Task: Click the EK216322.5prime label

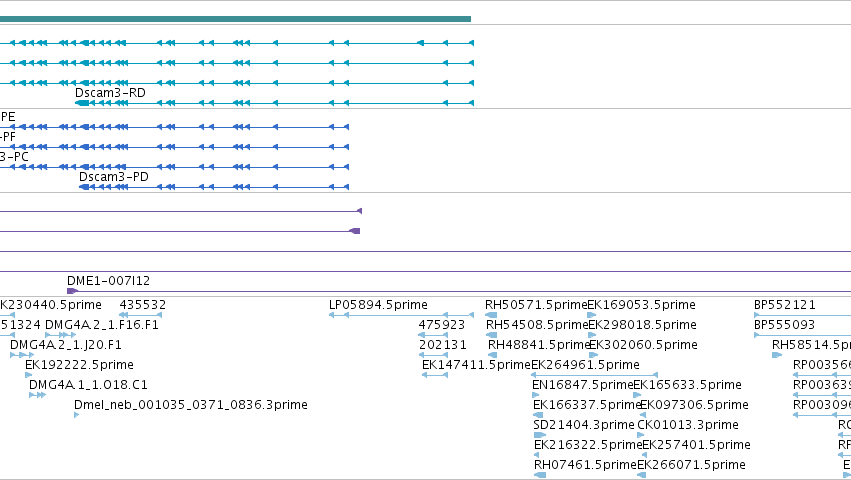Action: click(x=588, y=445)
